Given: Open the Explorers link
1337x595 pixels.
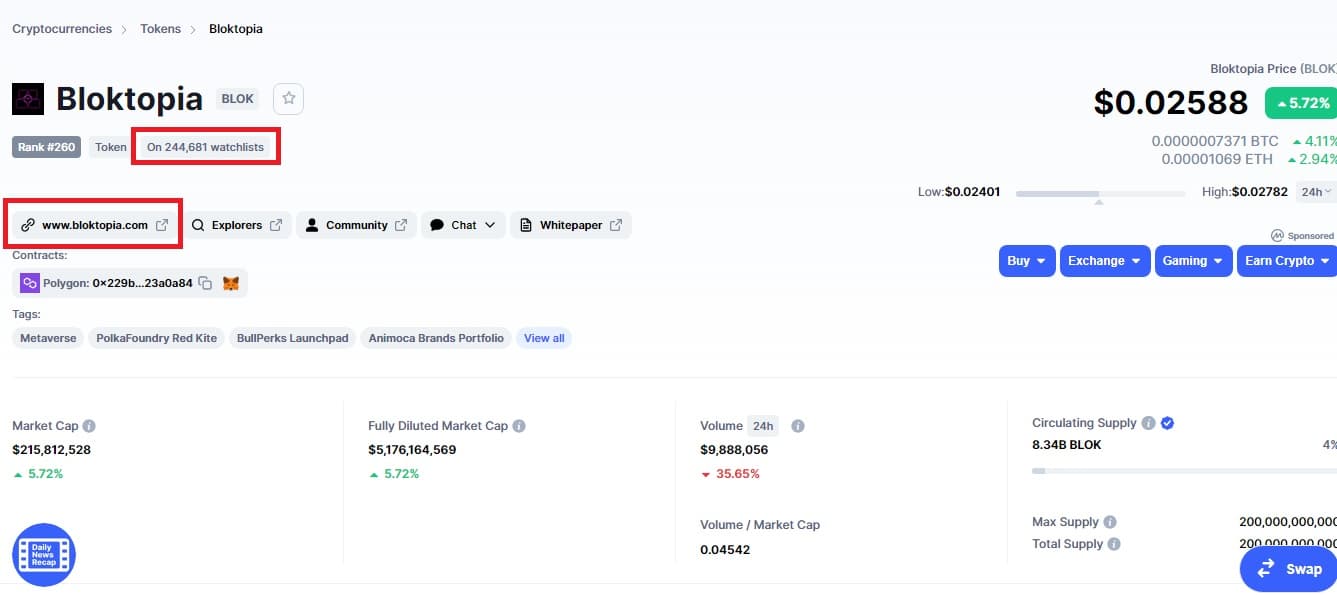Looking at the screenshot, I should (237, 225).
